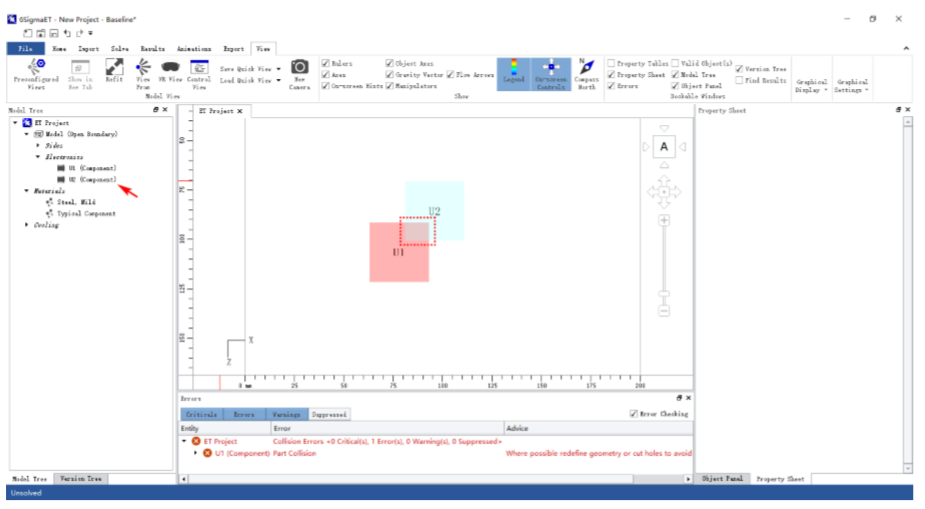Toggle the Gravity Vector checkbox
This screenshot has height=509, width=925.
tap(390, 74)
